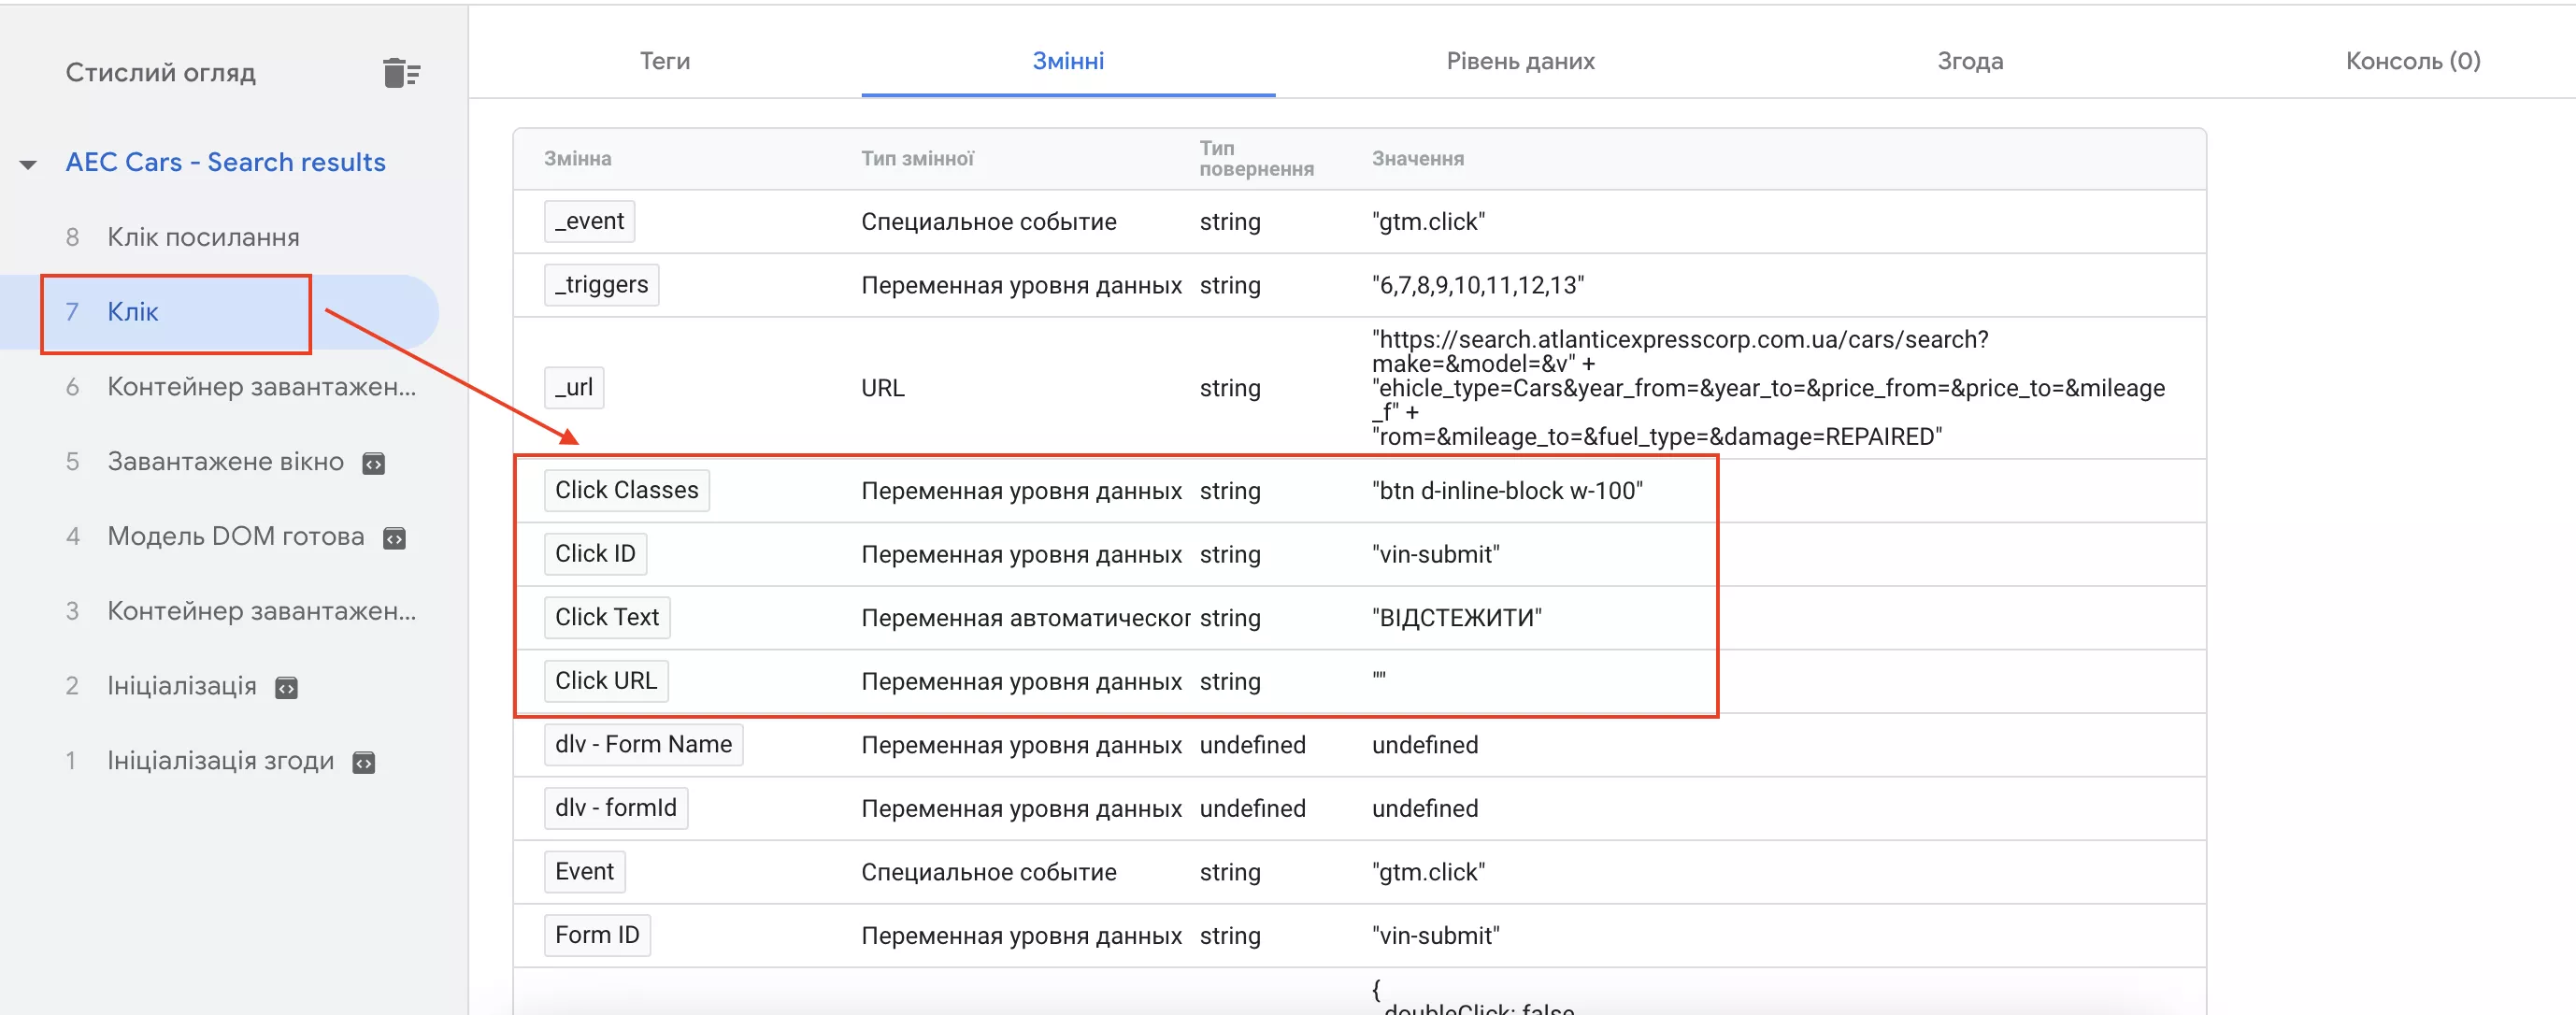Click the dlv - formId variable chip

coord(616,808)
